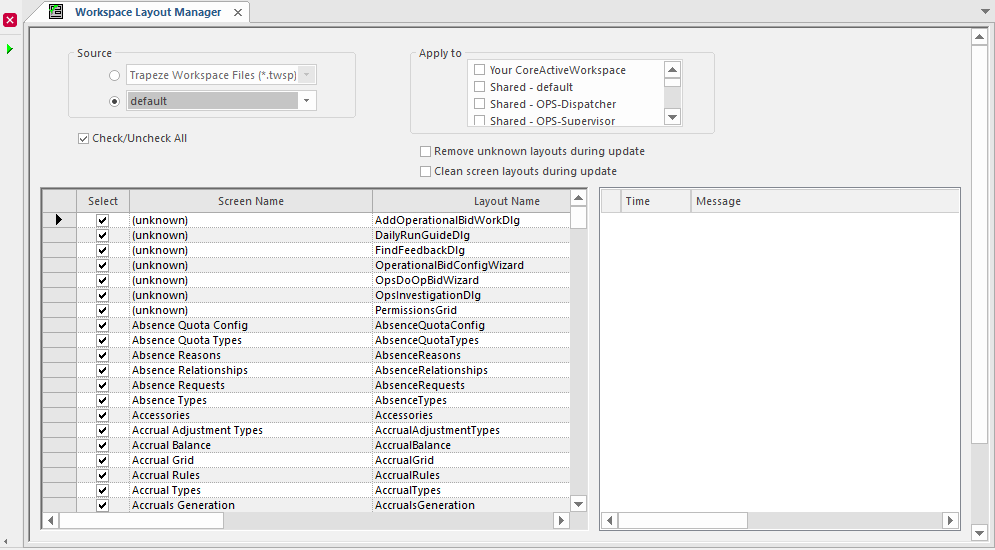995x550 pixels.
Task: Click the layout grid scroll-down arrow
Action: (578, 503)
